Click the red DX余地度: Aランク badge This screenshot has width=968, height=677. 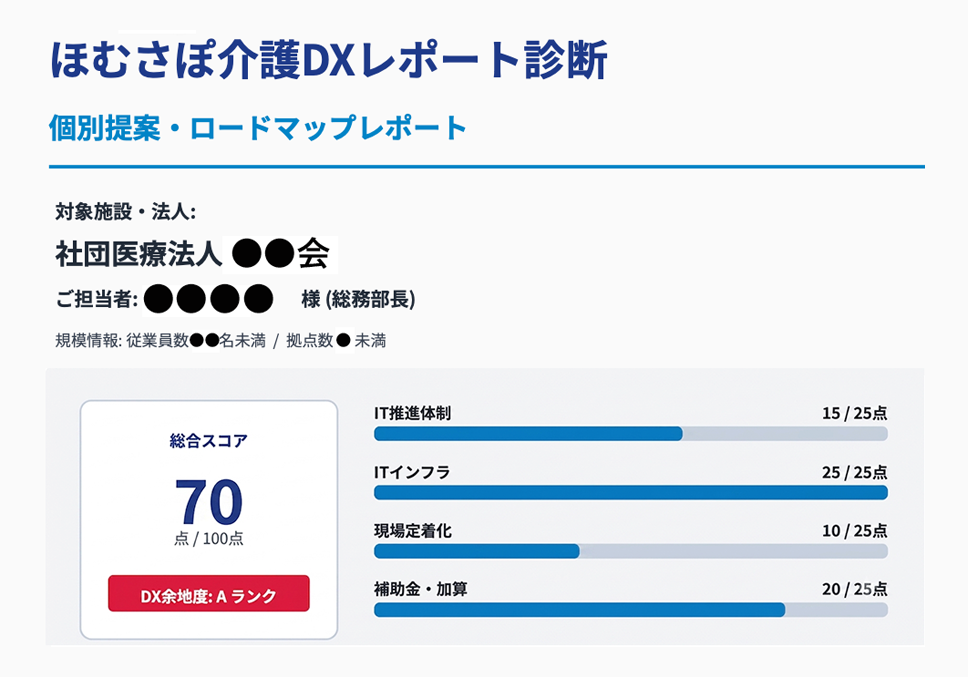click(209, 594)
